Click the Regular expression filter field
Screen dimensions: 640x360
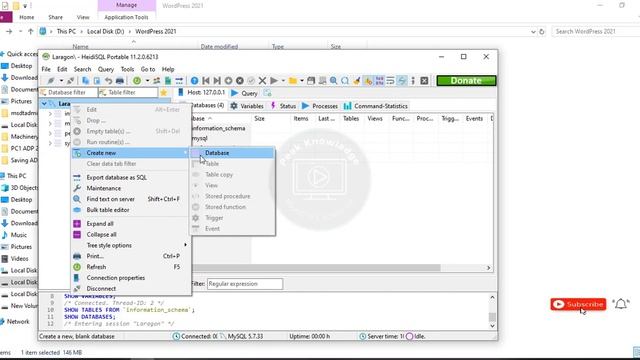click(244, 284)
